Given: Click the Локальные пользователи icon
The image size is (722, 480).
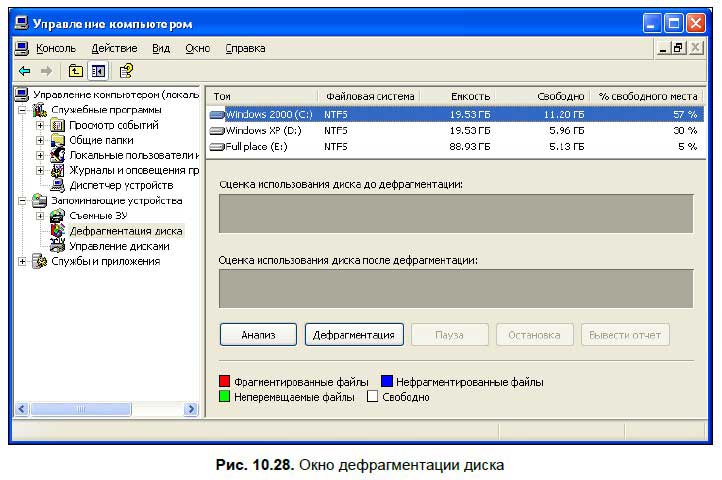Looking at the screenshot, I should point(57,155).
